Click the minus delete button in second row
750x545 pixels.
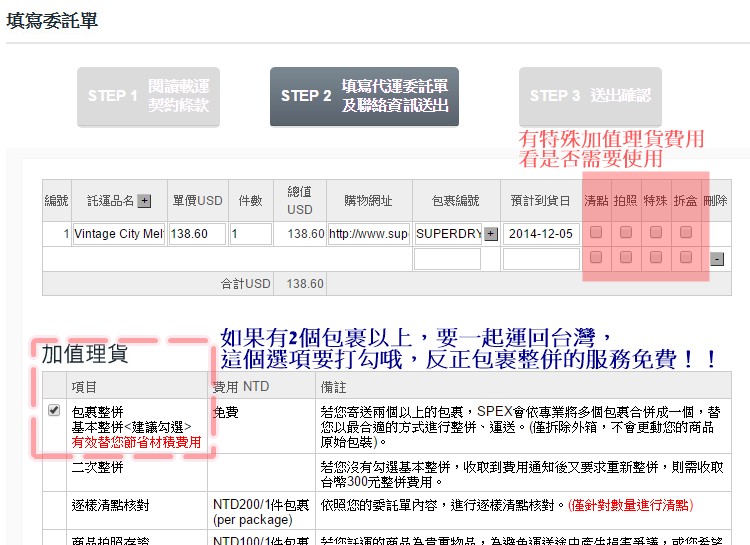coord(717,259)
